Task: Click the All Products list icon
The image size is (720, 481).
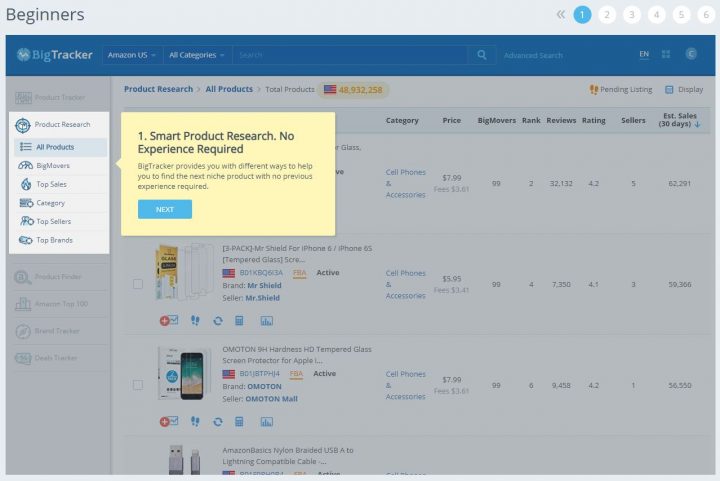Action: pyautogui.click(x=26, y=147)
